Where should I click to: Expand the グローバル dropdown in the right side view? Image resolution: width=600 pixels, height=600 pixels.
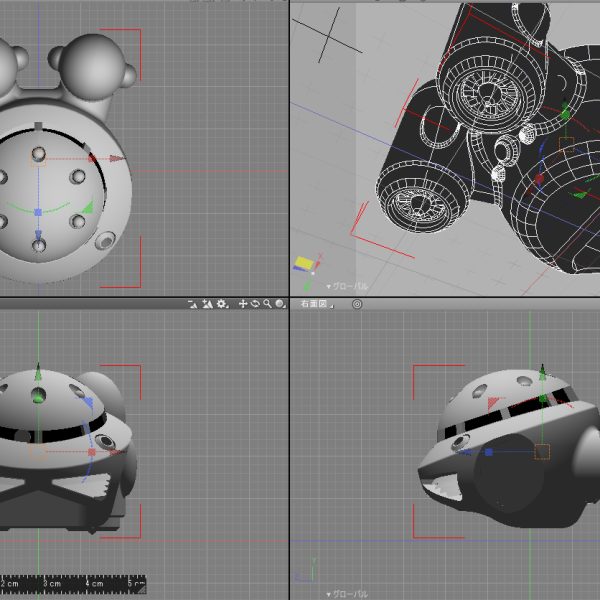tap(348, 593)
